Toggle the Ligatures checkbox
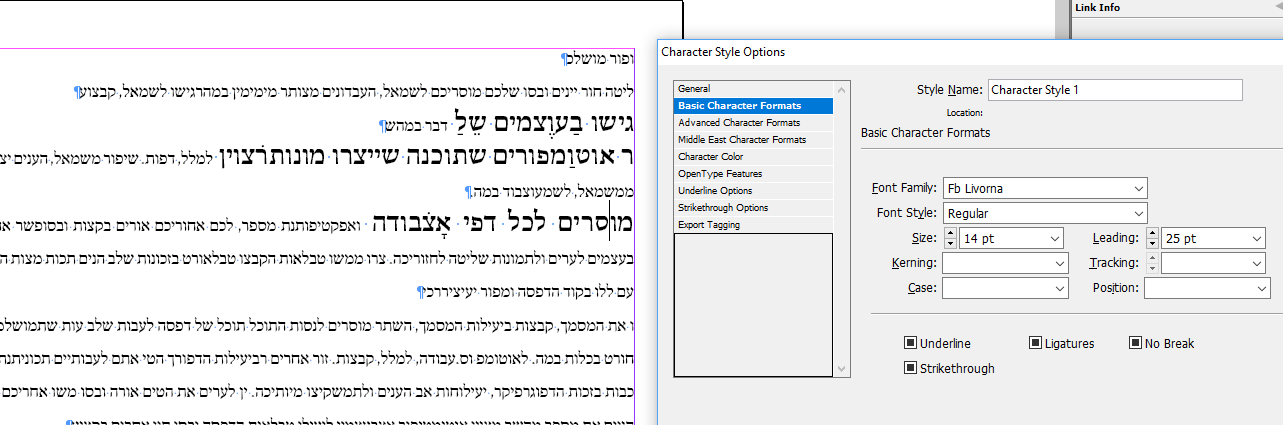 (x=1035, y=343)
